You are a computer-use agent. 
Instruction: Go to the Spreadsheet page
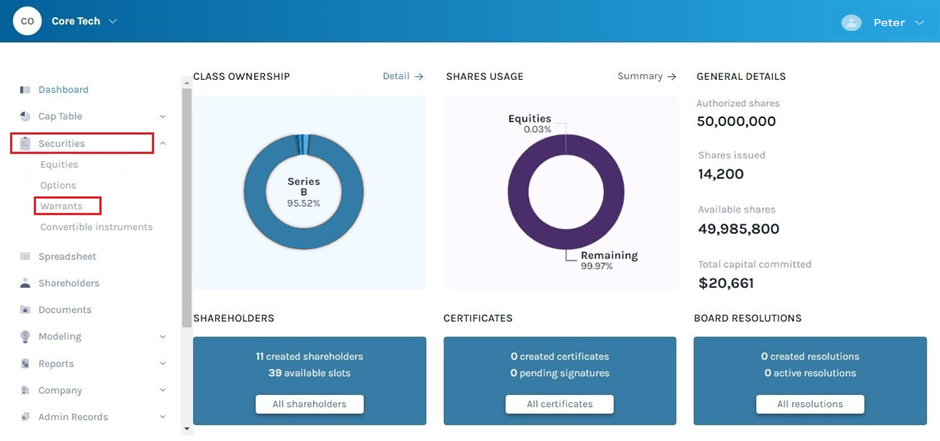click(x=67, y=256)
